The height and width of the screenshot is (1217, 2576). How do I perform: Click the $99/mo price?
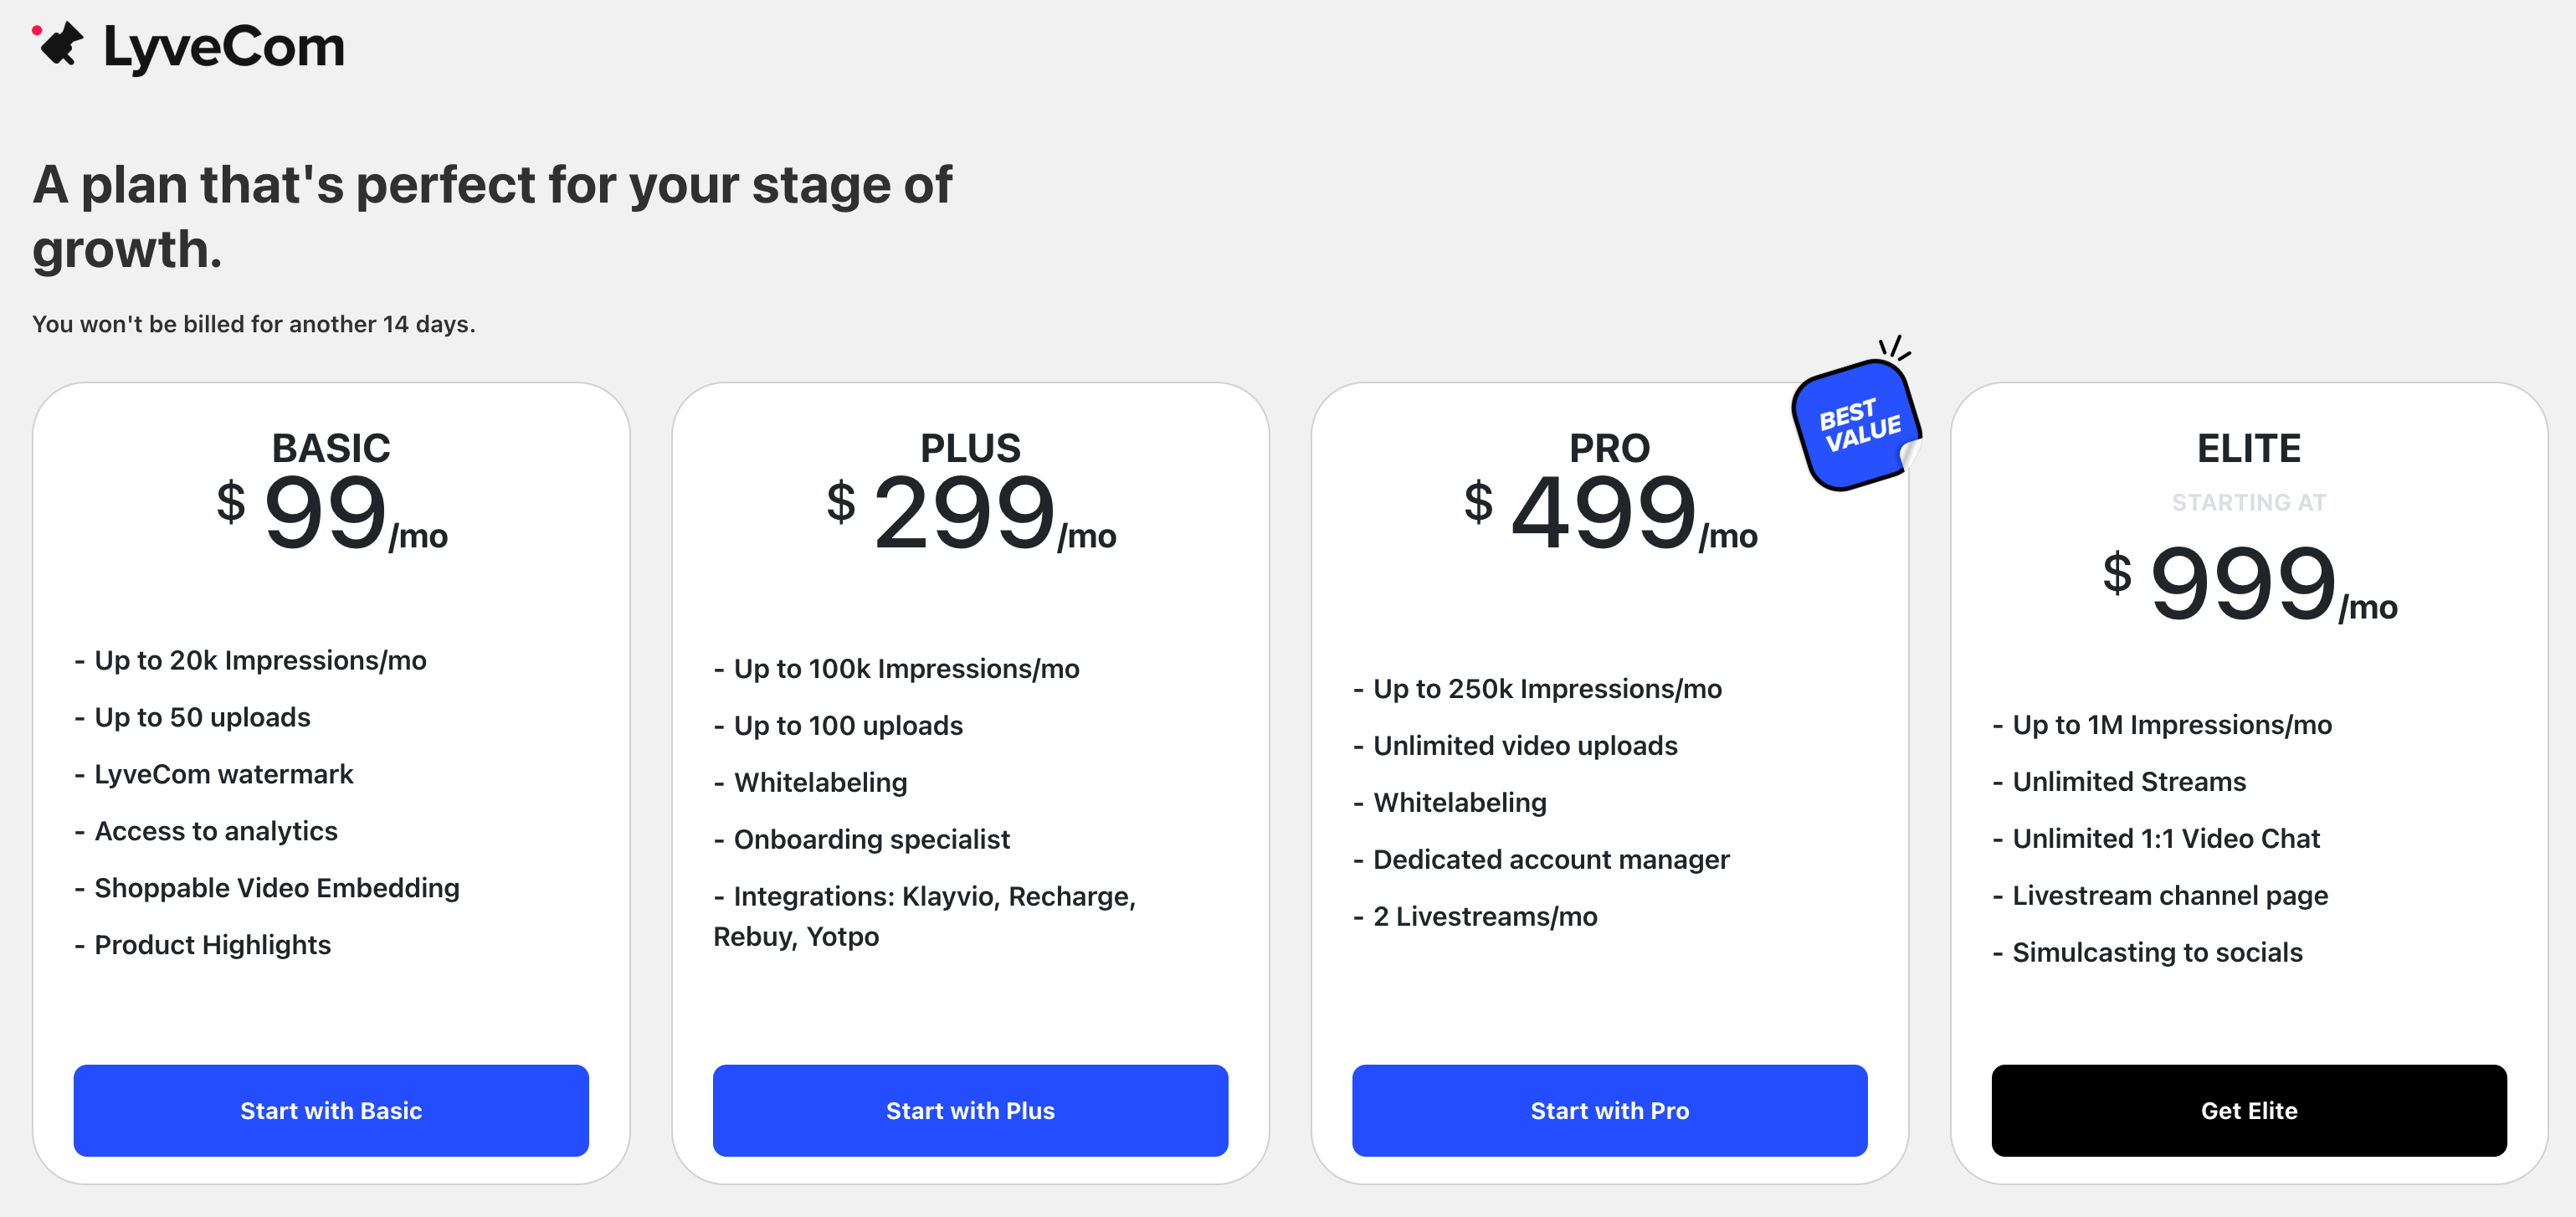click(x=331, y=513)
